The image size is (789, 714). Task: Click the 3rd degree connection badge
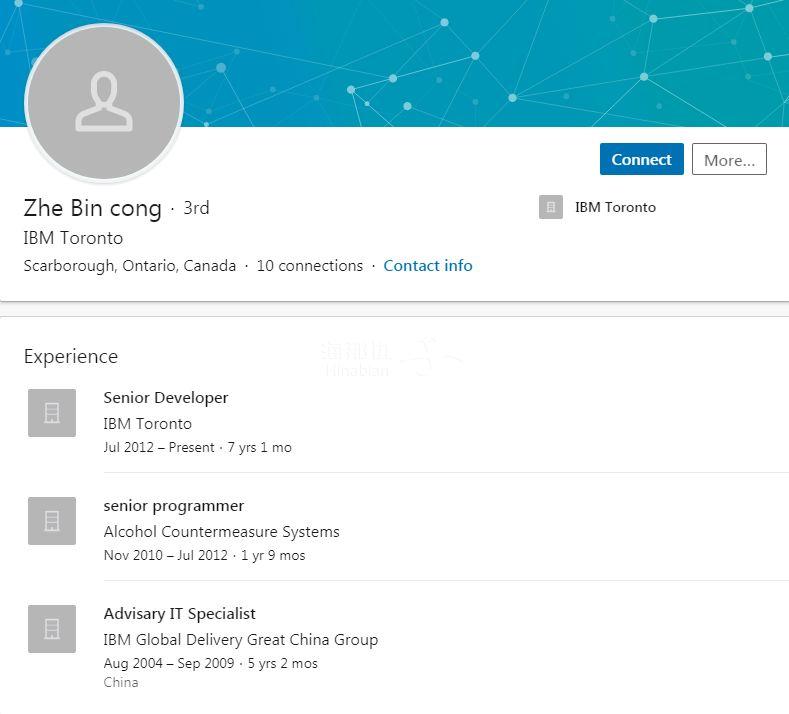tap(196, 208)
